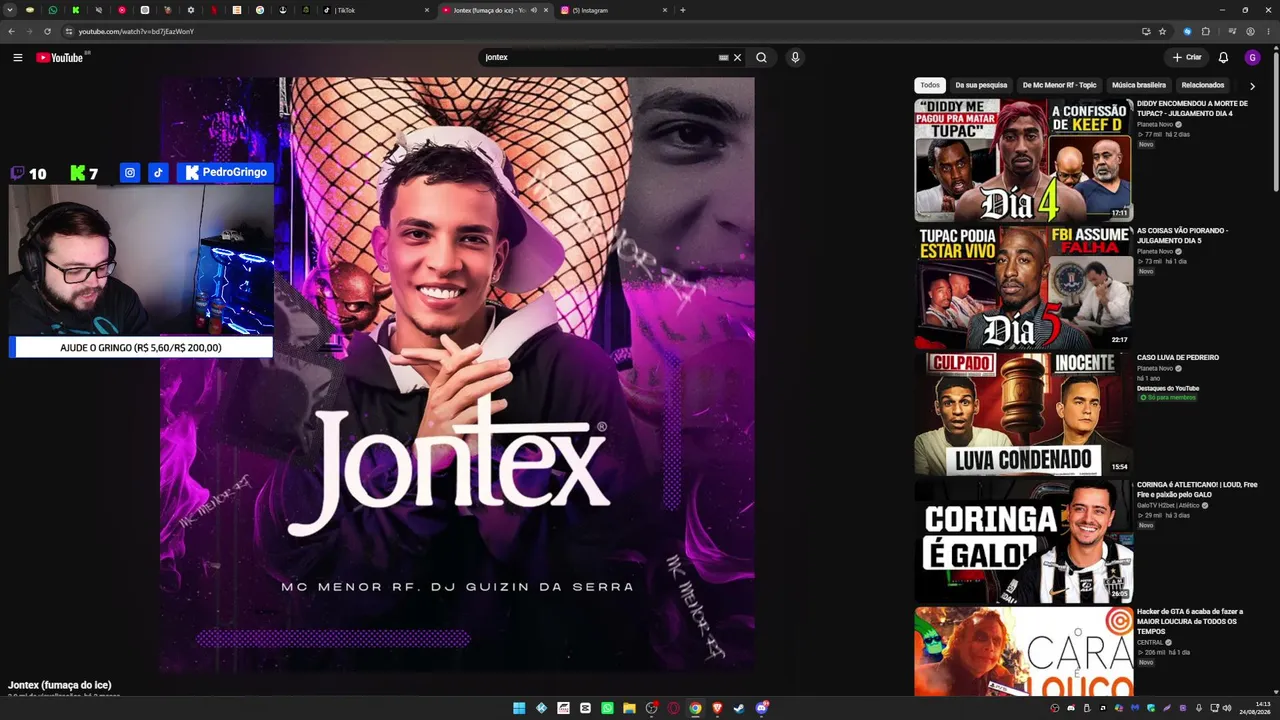
Task: Run search with magnifying glass button
Action: 761,58
